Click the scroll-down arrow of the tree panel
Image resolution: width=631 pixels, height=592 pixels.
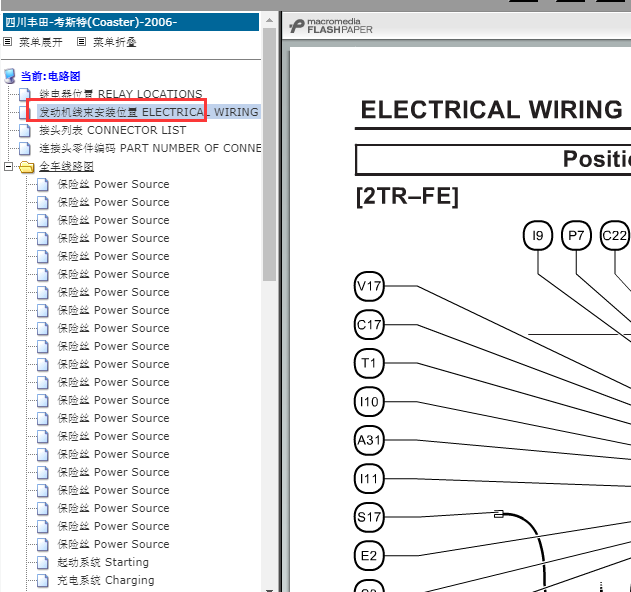point(269,589)
